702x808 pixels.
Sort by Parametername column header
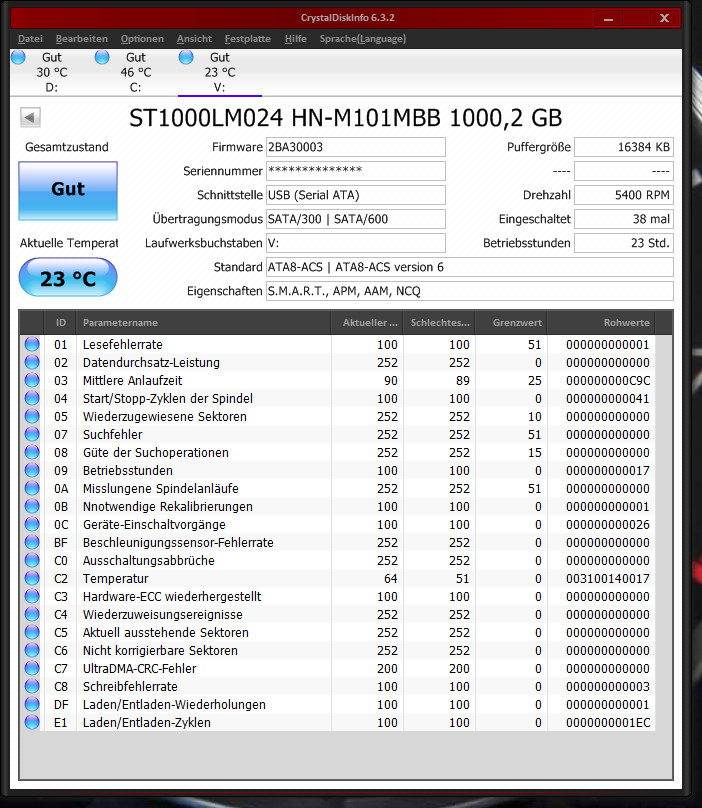tap(203, 323)
